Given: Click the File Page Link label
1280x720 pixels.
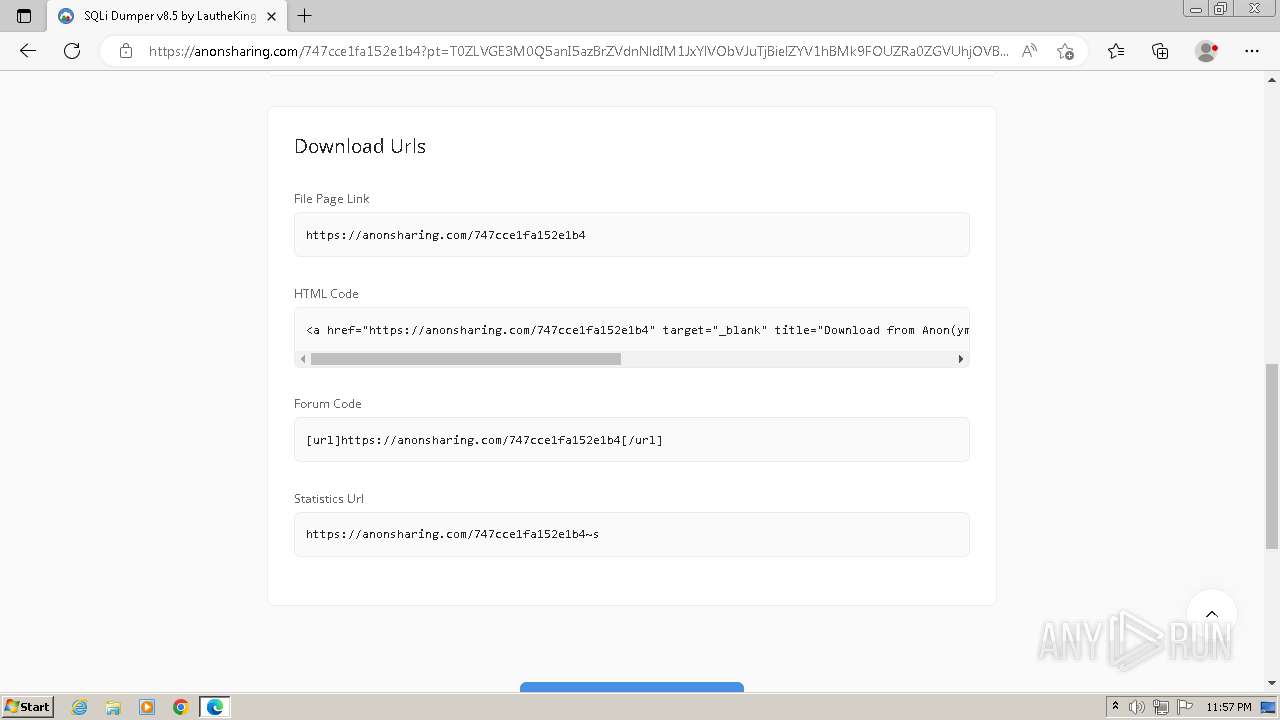Looking at the screenshot, I should point(332,198).
